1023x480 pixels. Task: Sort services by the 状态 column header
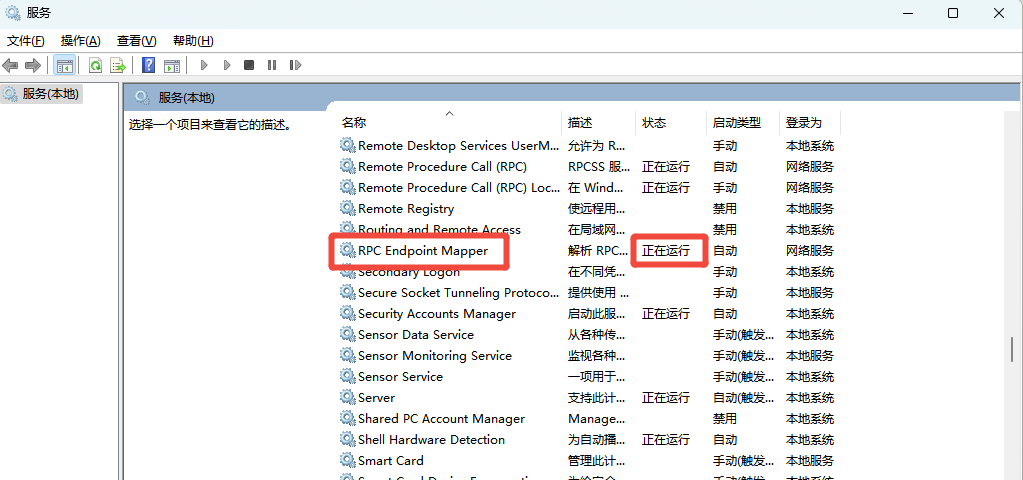[654, 123]
